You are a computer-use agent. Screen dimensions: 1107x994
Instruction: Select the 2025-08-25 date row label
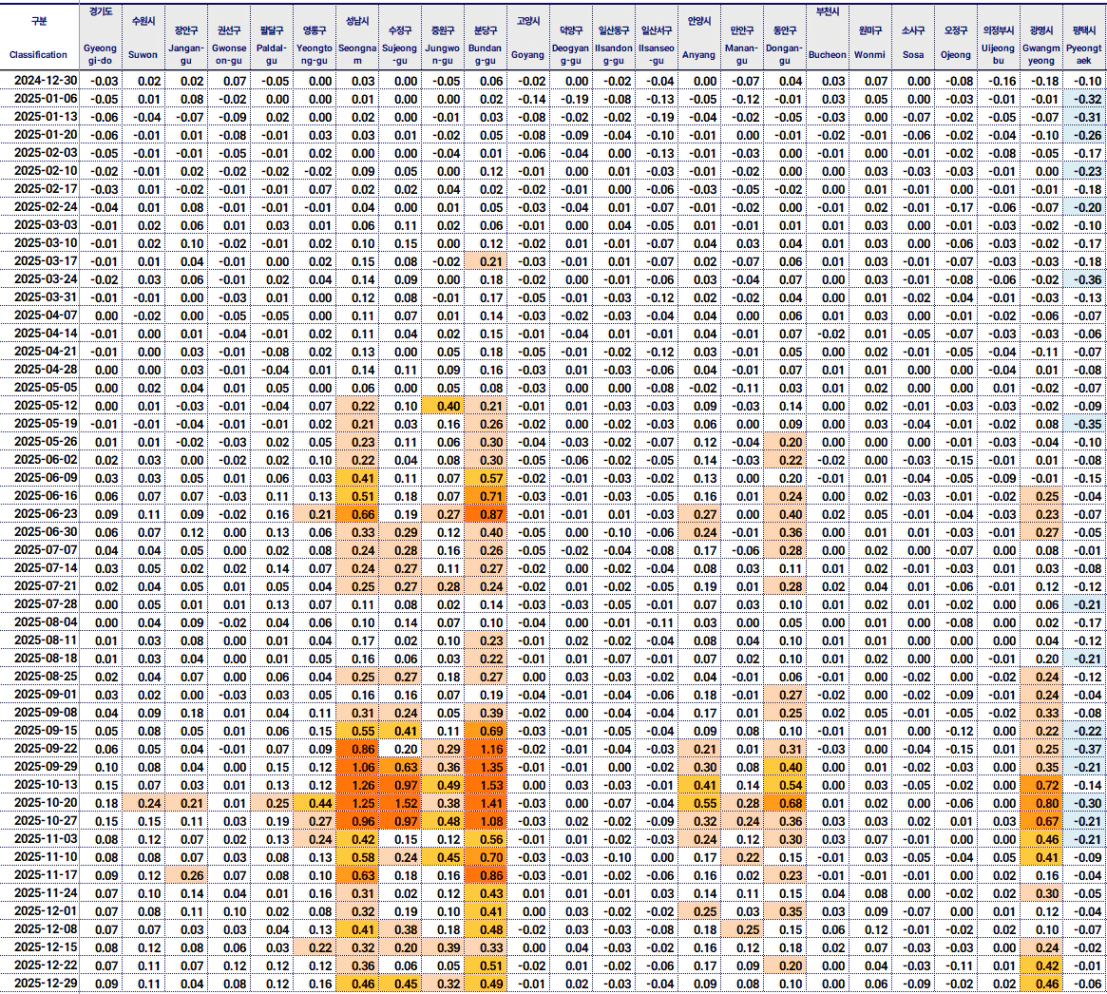(46, 676)
